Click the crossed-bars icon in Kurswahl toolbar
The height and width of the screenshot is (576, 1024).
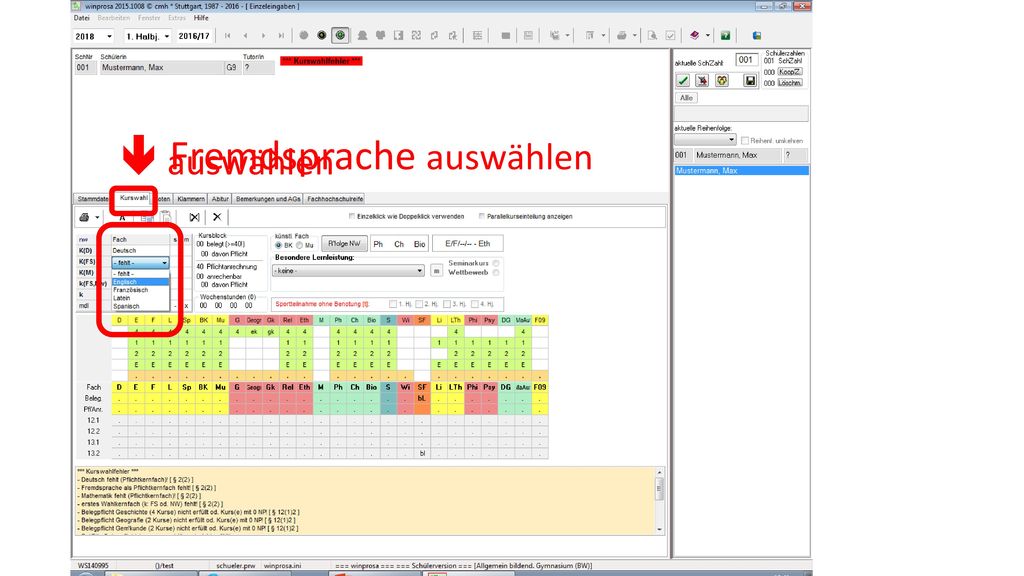(194, 217)
